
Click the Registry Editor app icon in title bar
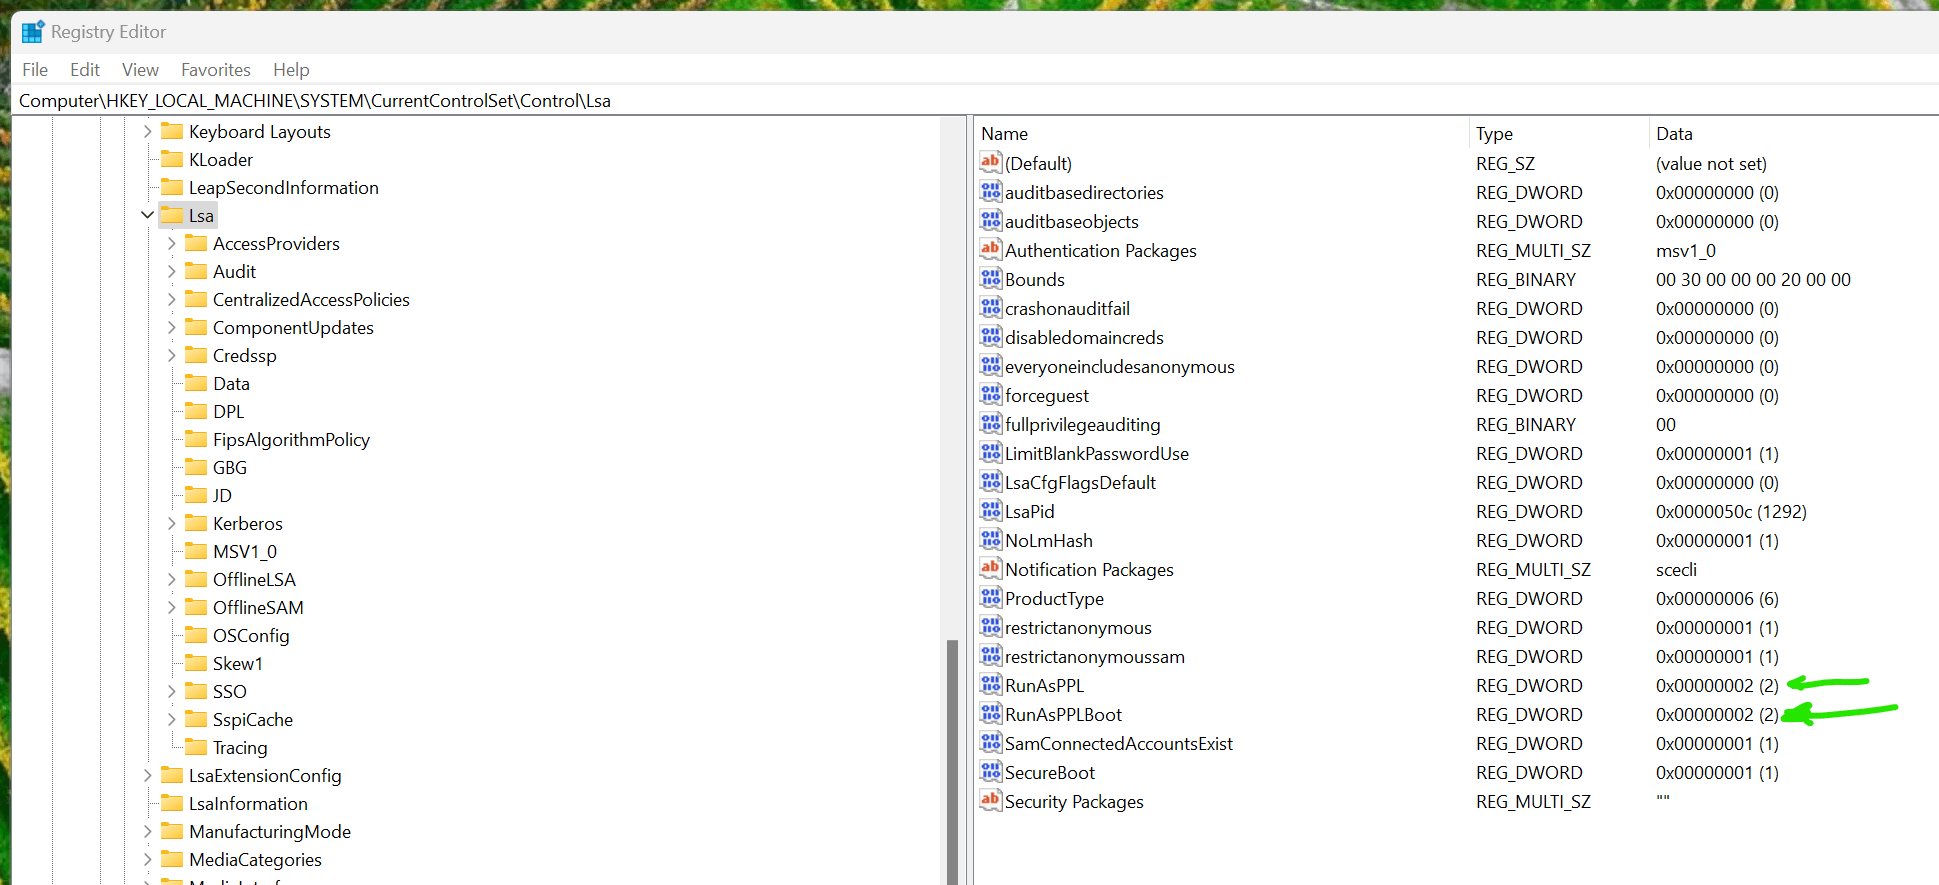[33, 32]
